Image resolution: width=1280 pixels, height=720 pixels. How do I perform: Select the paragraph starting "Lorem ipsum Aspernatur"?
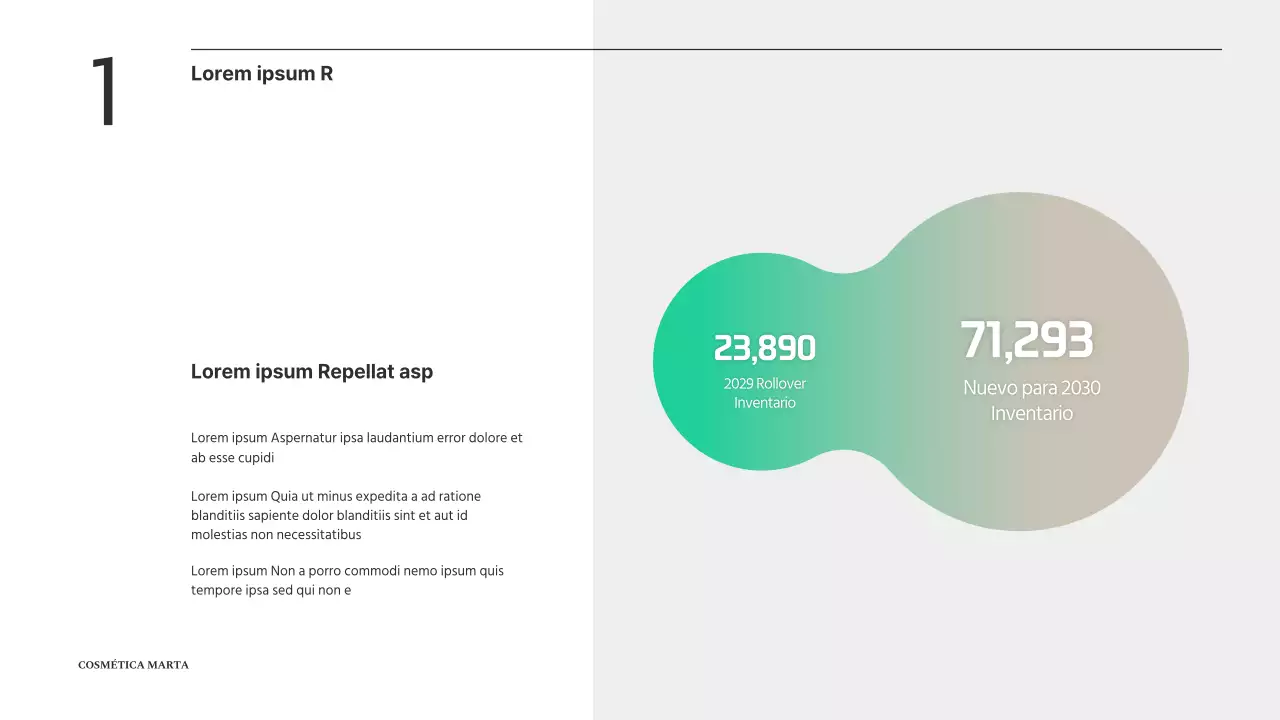point(356,448)
